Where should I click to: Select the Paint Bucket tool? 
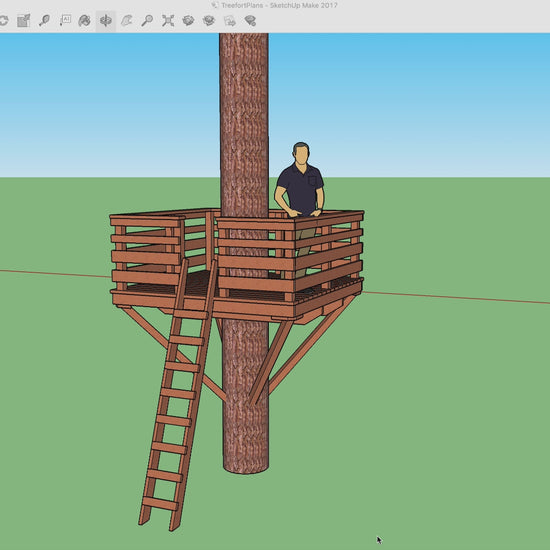click(85, 21)
